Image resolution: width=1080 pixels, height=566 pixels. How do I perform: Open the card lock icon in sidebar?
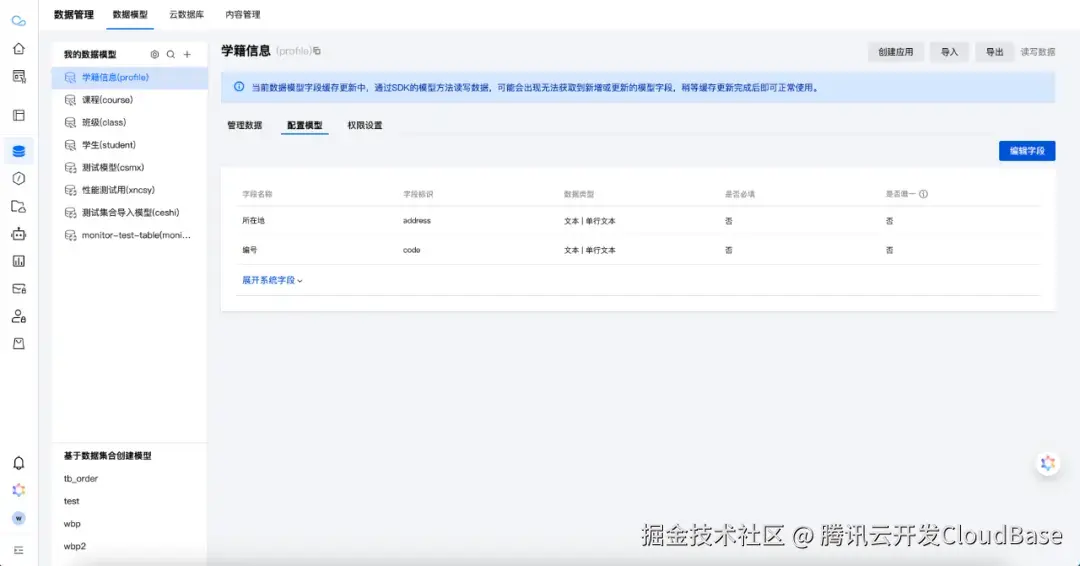point(19,289)
